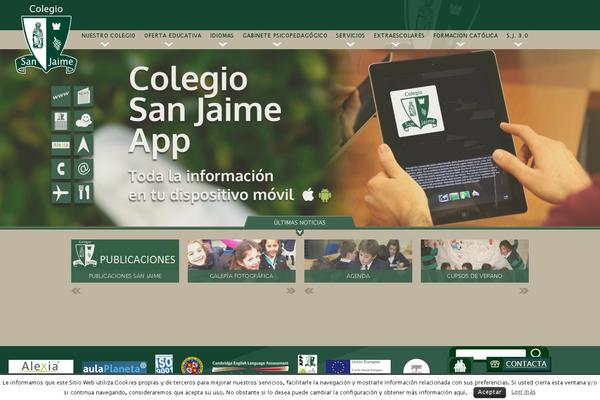Viewport: 600px width, 400px height.
Task: Open the www website icon tile
Action: point(61,96)
